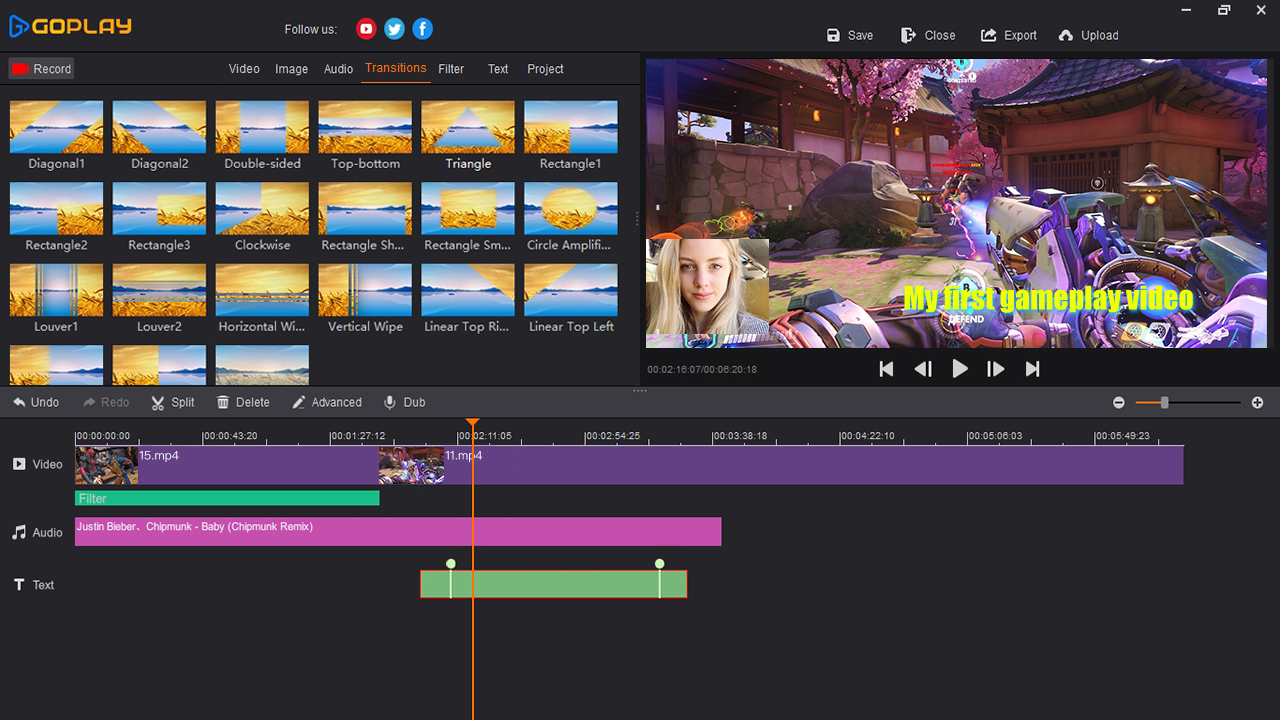The height and width of the screenshot is (720, 1280).
Task: Click the Upload button
Action: [1088, 35]
